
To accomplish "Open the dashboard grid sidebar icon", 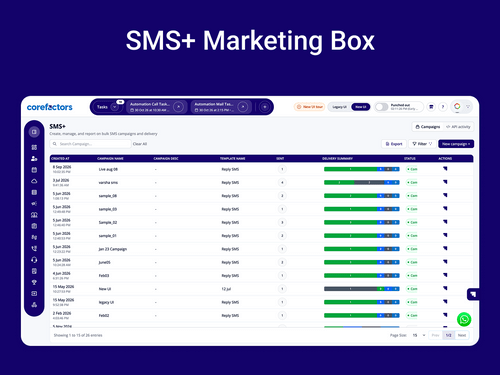I will [x=34, y=147].
